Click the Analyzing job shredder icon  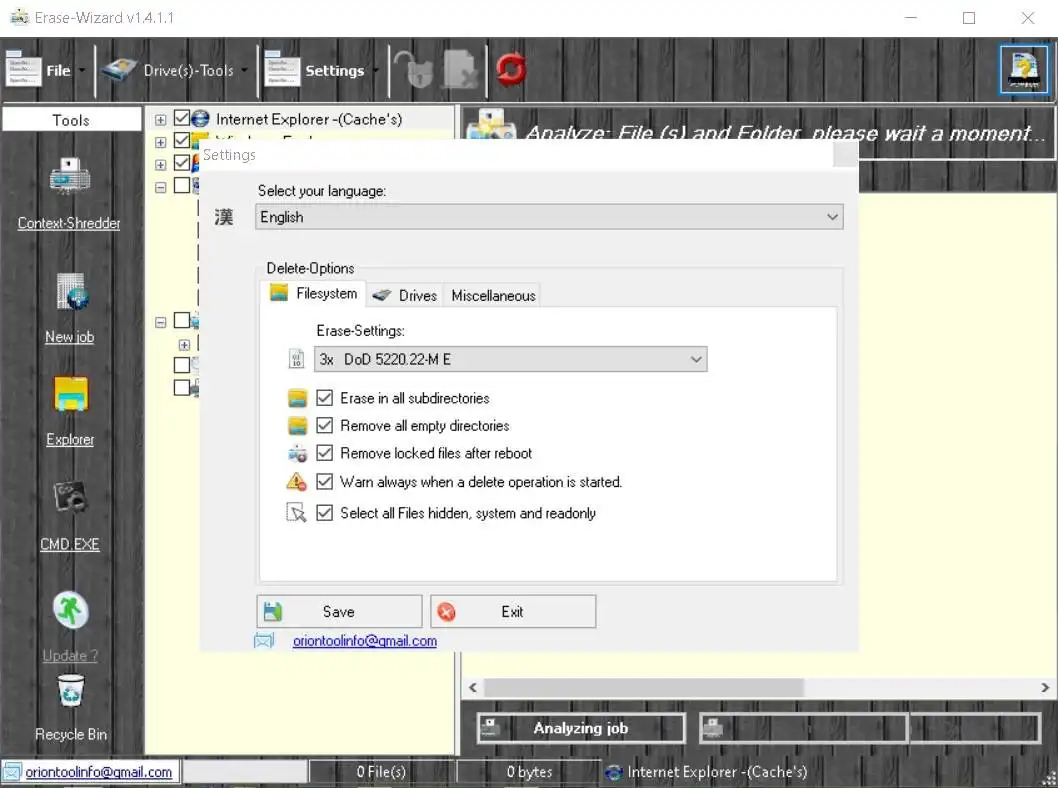pyautogui.click(x=490, y=728)
